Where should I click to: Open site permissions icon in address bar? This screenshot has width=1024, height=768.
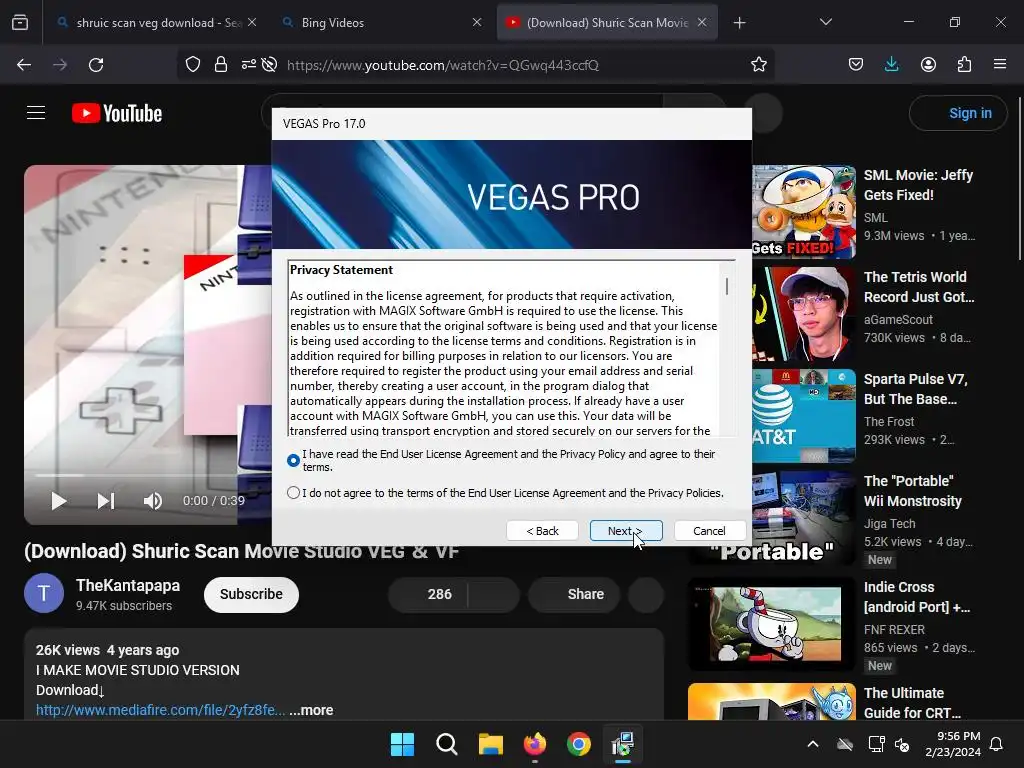tap(249, 65)
